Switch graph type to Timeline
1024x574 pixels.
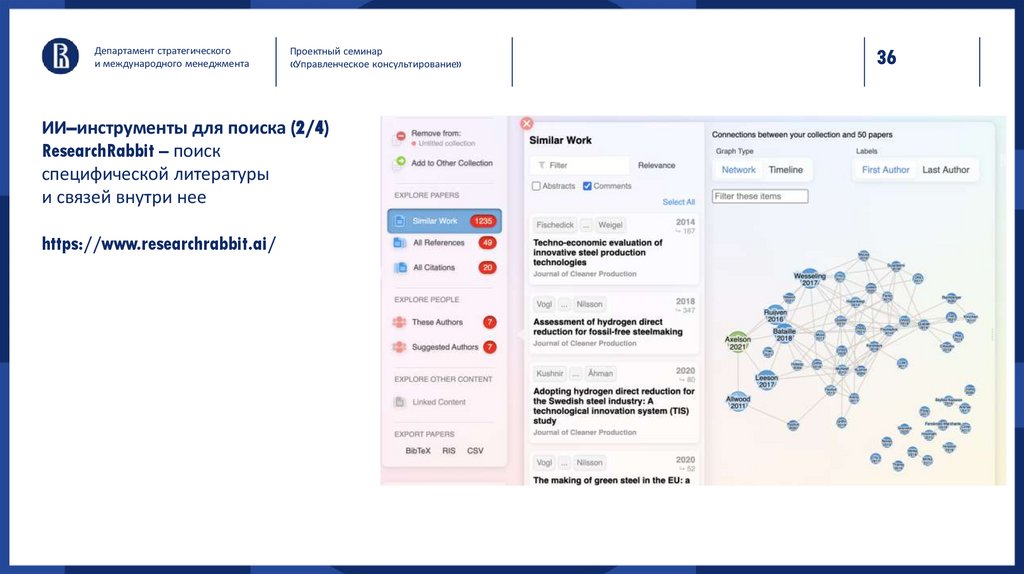click(786, 170)
